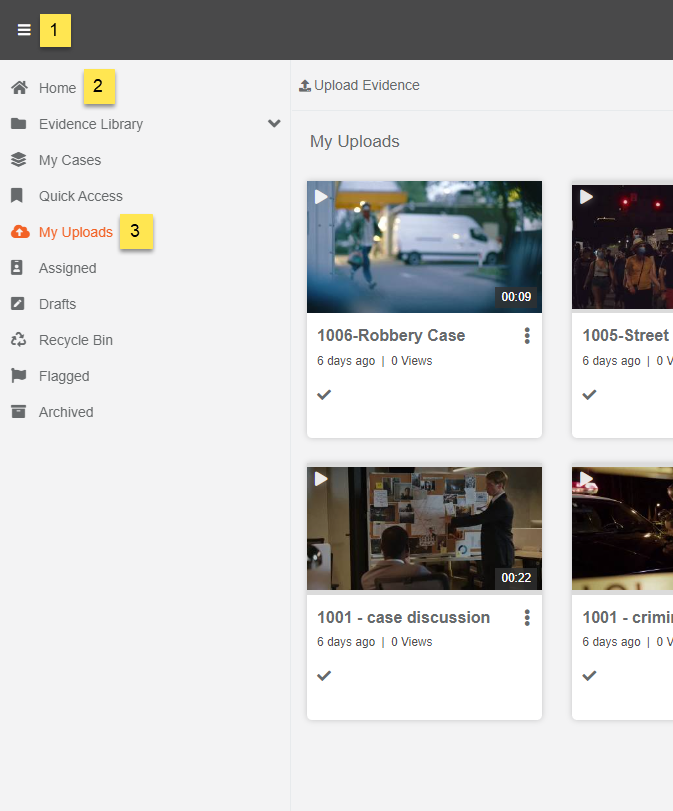Click the hamburger menu icon
This screenshot has height=811, width=673.
click(24, 30)
